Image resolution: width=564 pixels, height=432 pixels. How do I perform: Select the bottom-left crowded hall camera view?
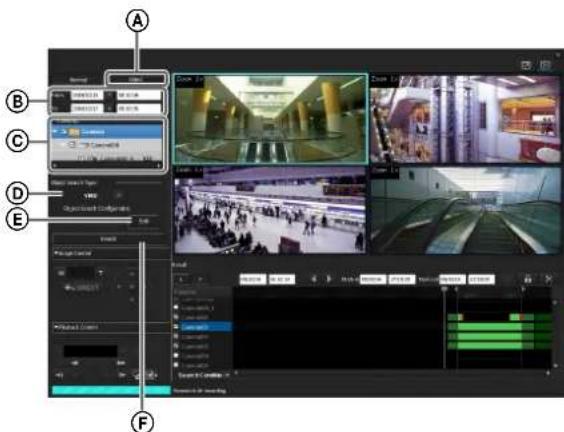click(x=270, y=210)
